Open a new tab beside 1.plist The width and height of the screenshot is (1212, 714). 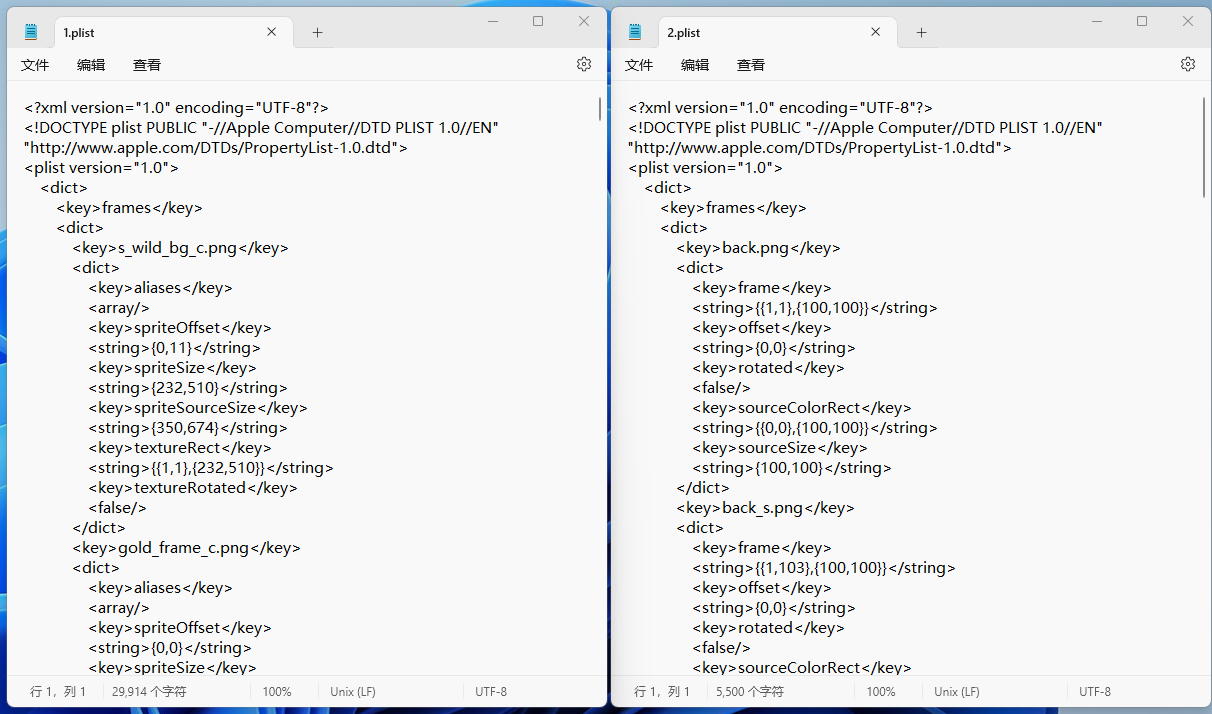316,32
